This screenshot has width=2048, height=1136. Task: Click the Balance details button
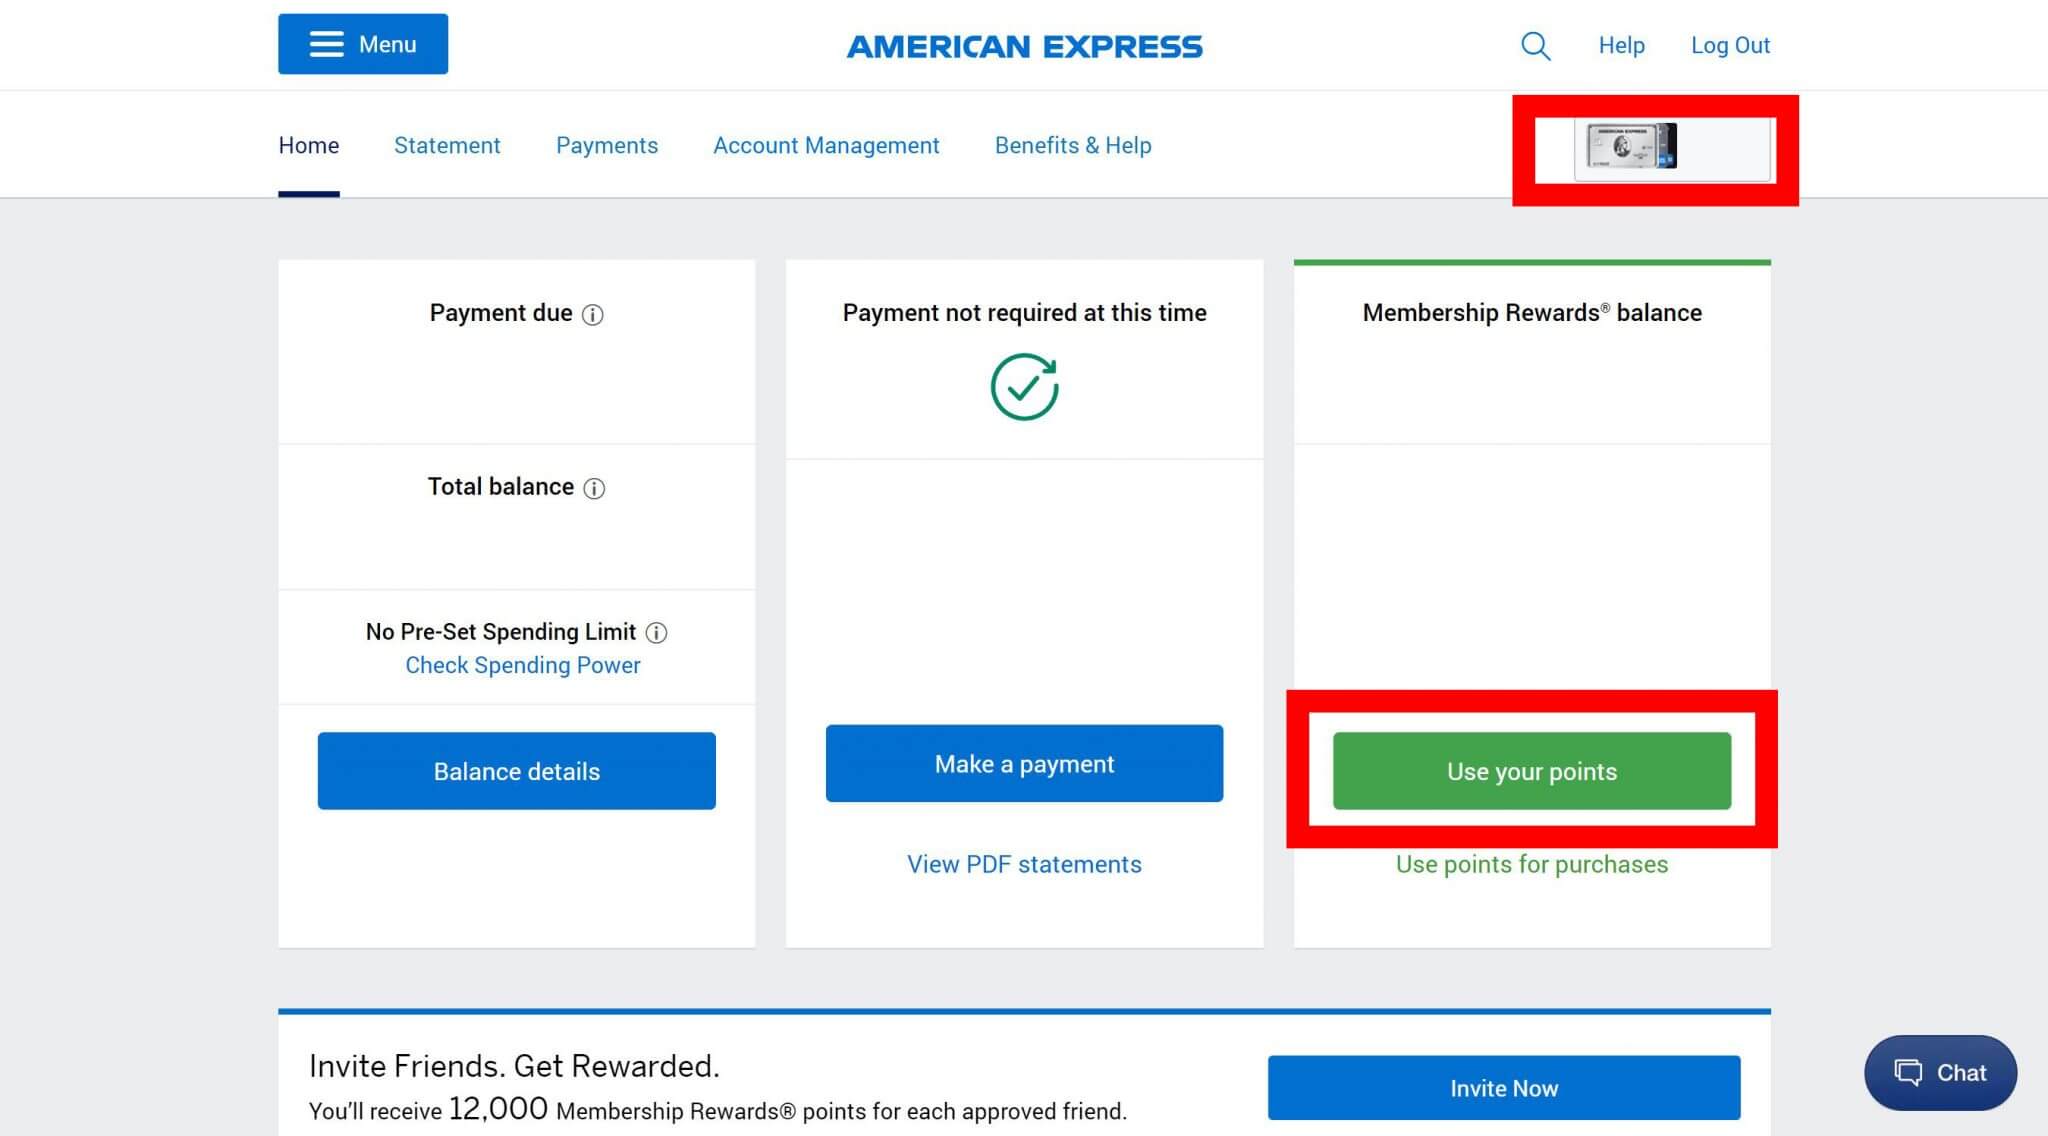click(517, 771)
